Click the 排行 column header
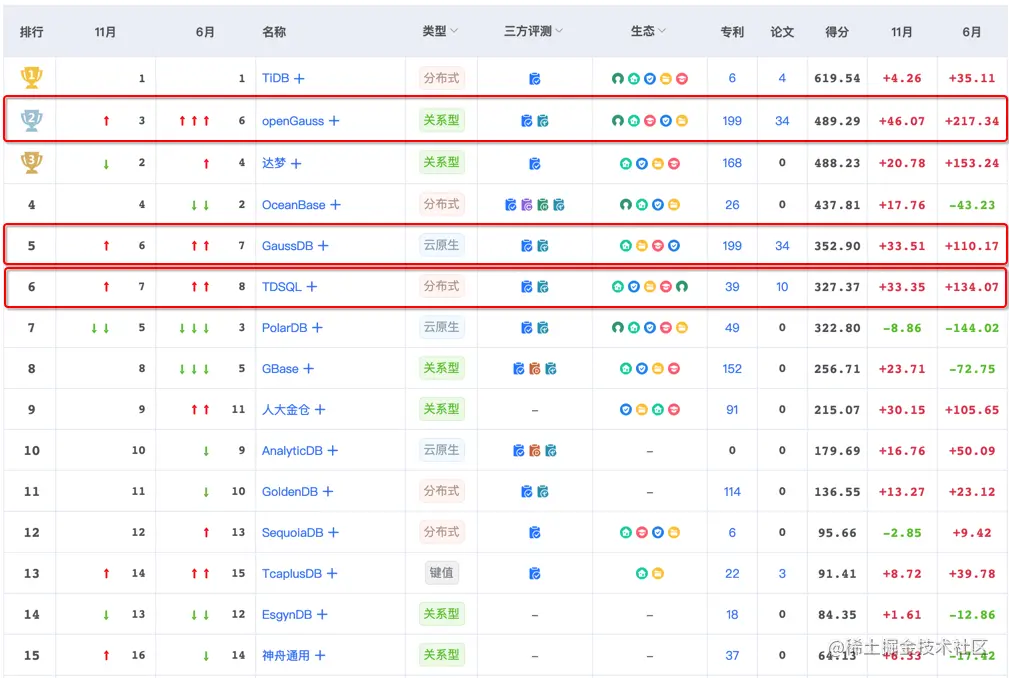 click(32, 32)
